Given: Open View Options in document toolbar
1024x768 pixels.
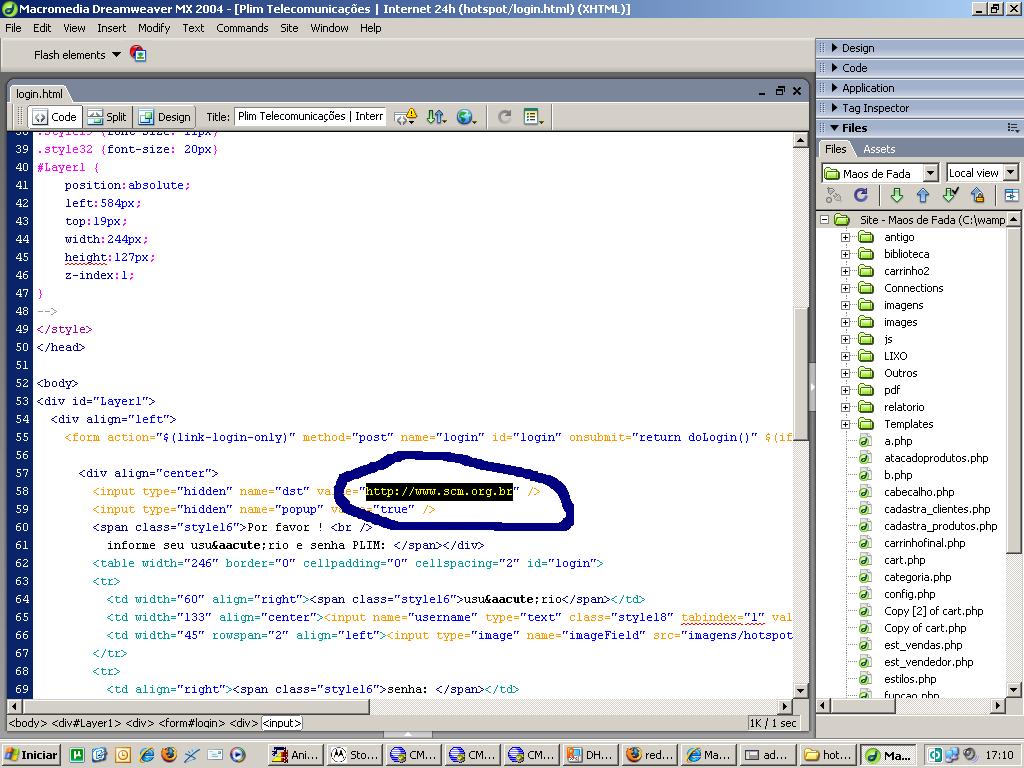Looking at the screenshot, I should (x=533, y=117).
